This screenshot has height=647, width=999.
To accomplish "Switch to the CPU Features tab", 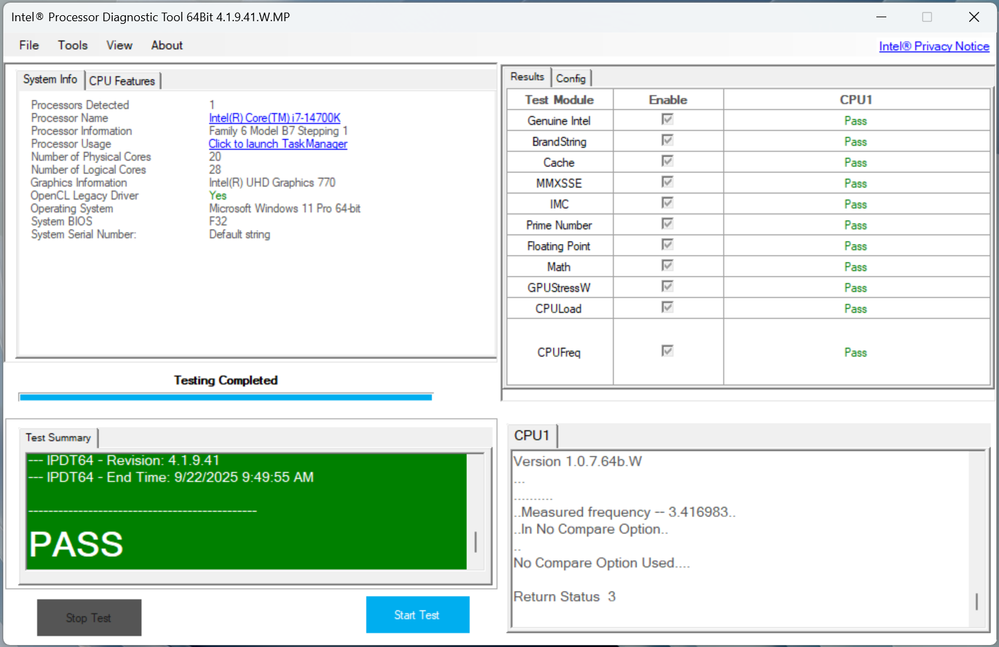I will (122, 81).
